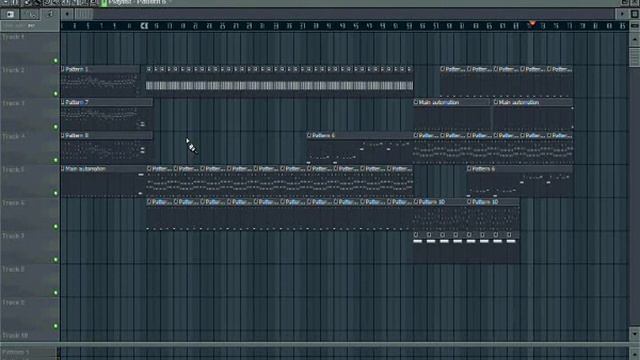The width and height of the screenshot is (640, 360).
Task: Mute Track 4 with its green light
Action: coord(56,160)
